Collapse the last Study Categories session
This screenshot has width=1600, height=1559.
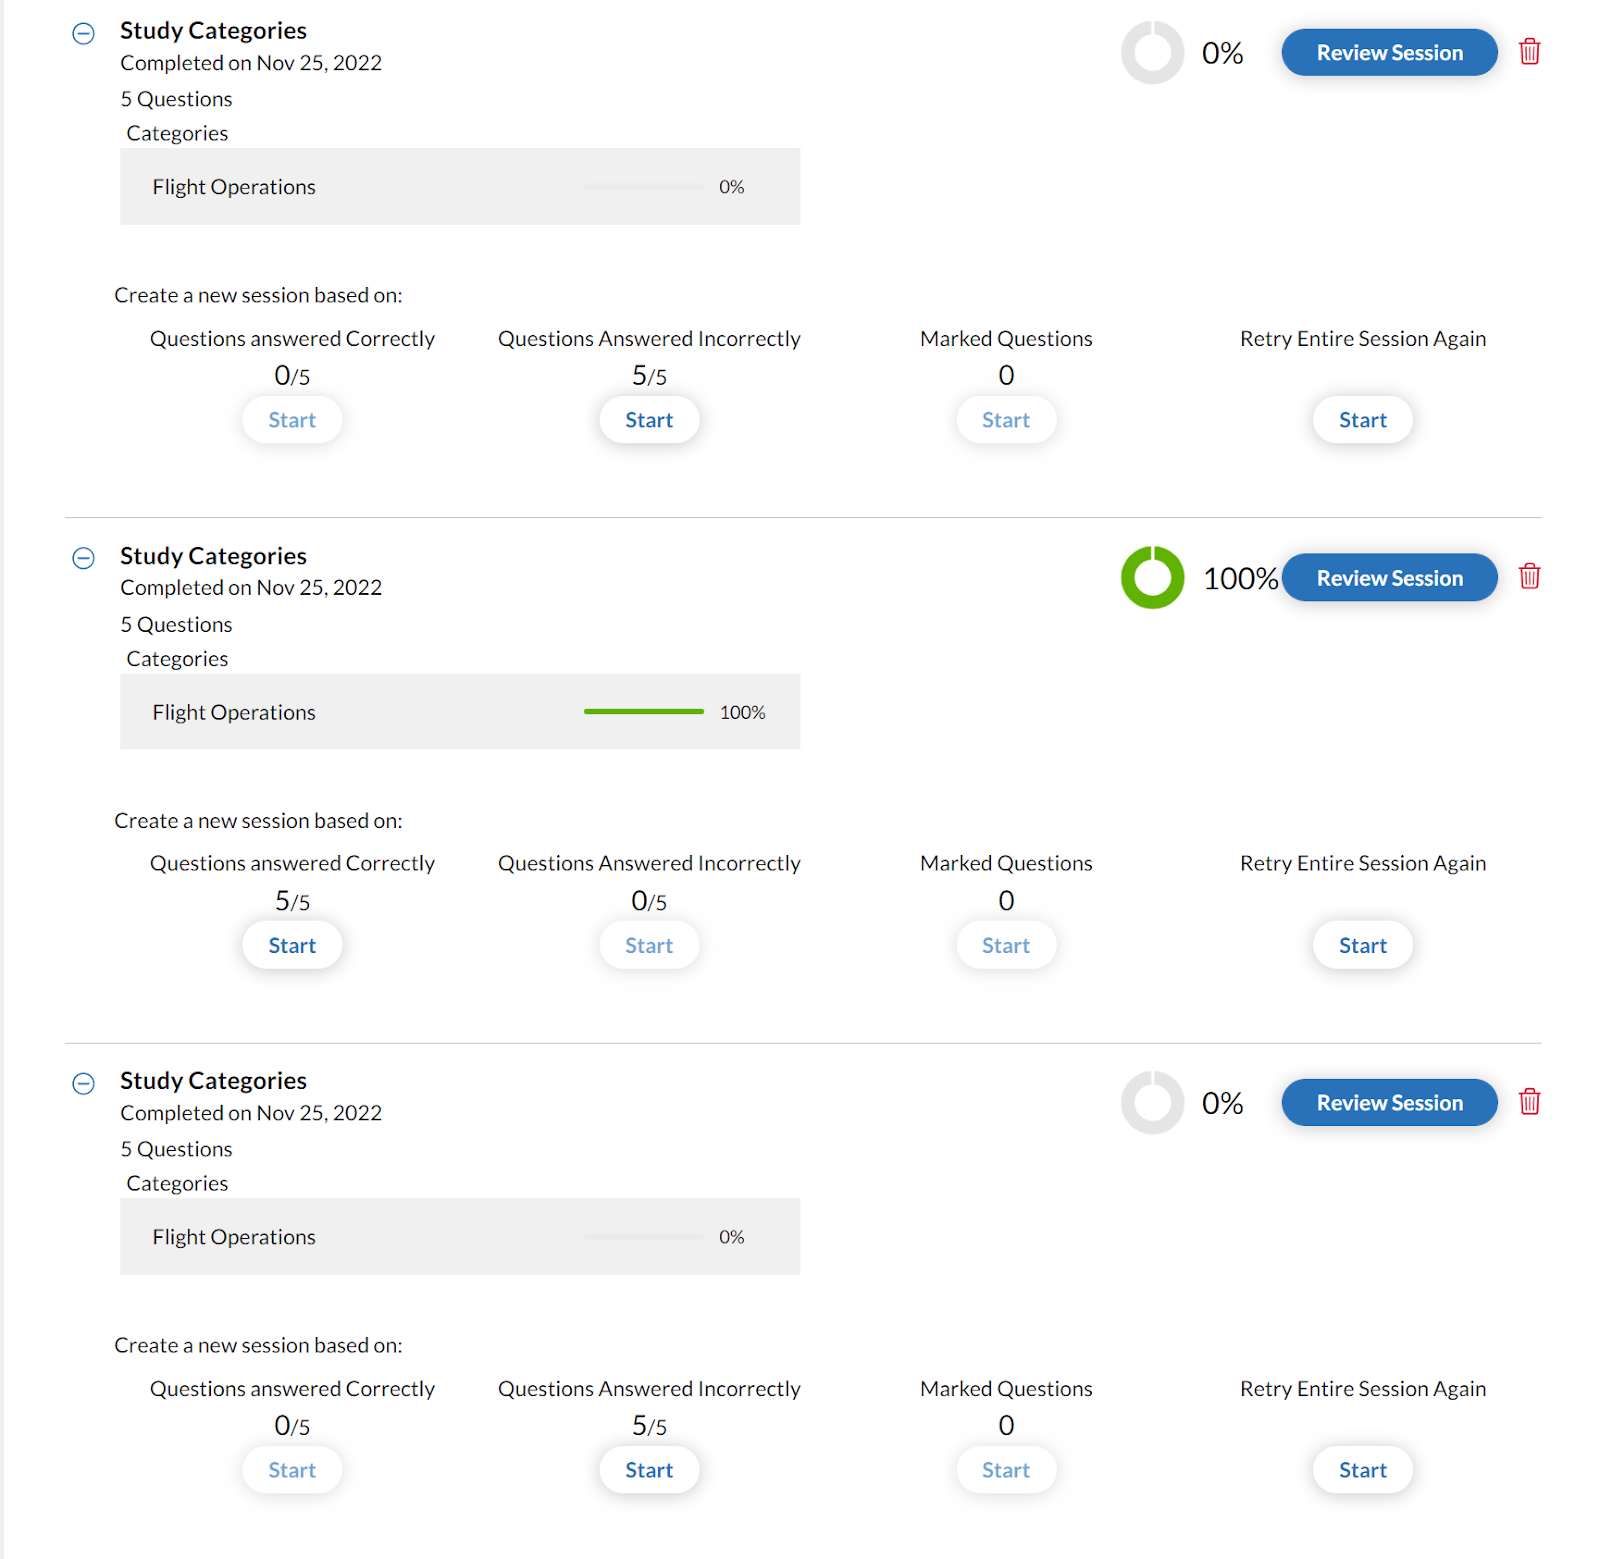[x=84, y=1083]
